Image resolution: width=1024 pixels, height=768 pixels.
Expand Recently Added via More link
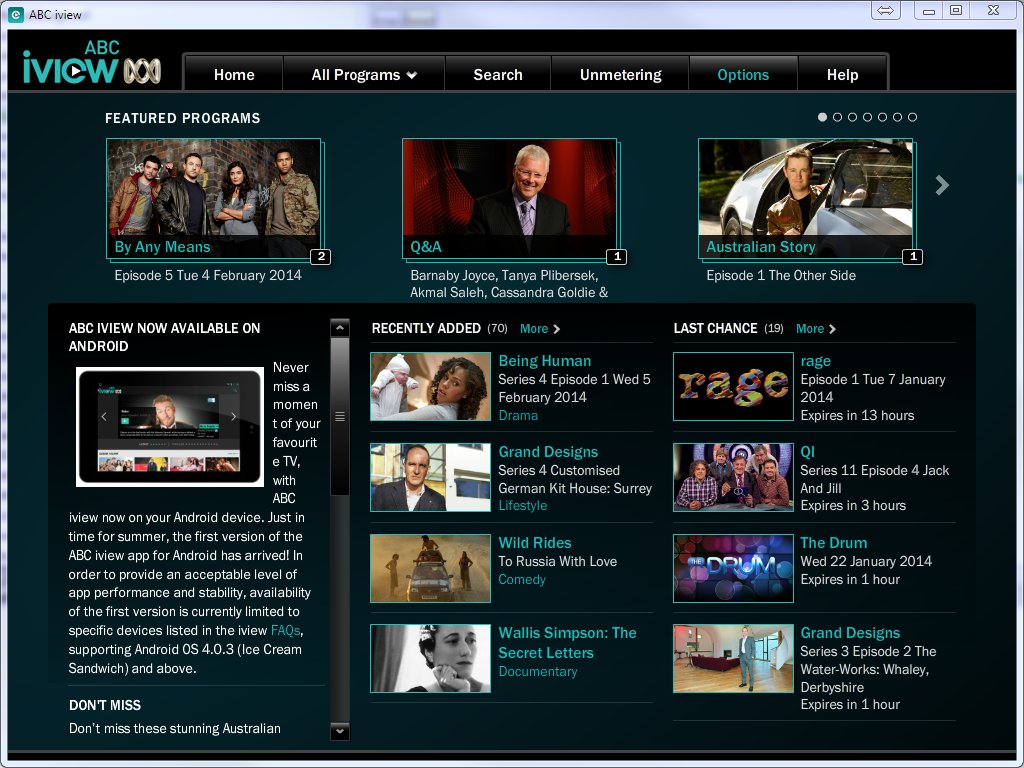click(x=540, y=328)
